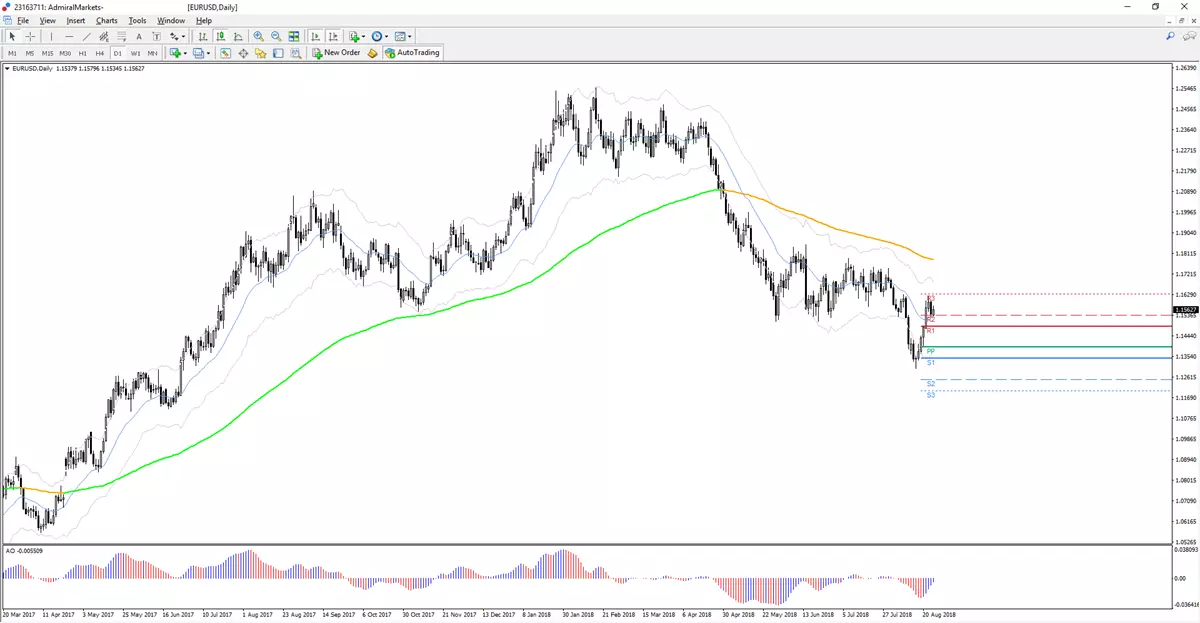The height and width of the screenshot is (623, 1200).
Task: Select the D1 daily timeframe
Action: pyautogui.click(x=118, y=53)
